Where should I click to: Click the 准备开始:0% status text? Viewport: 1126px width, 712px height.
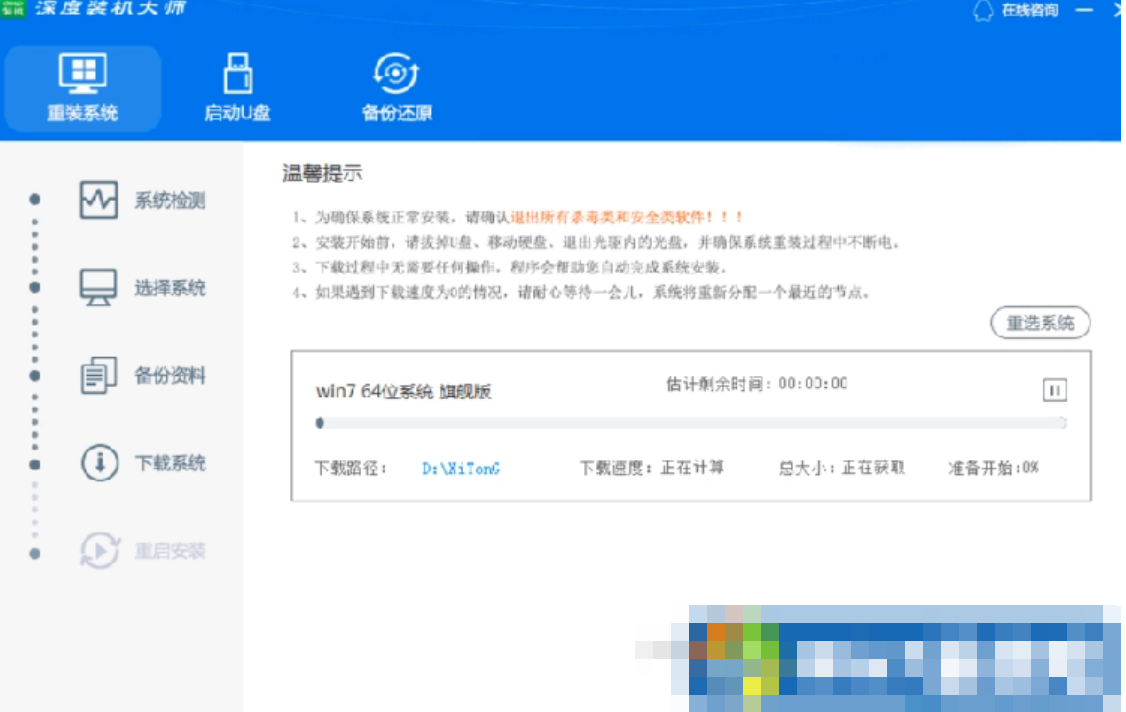click(x=994, y=468)
